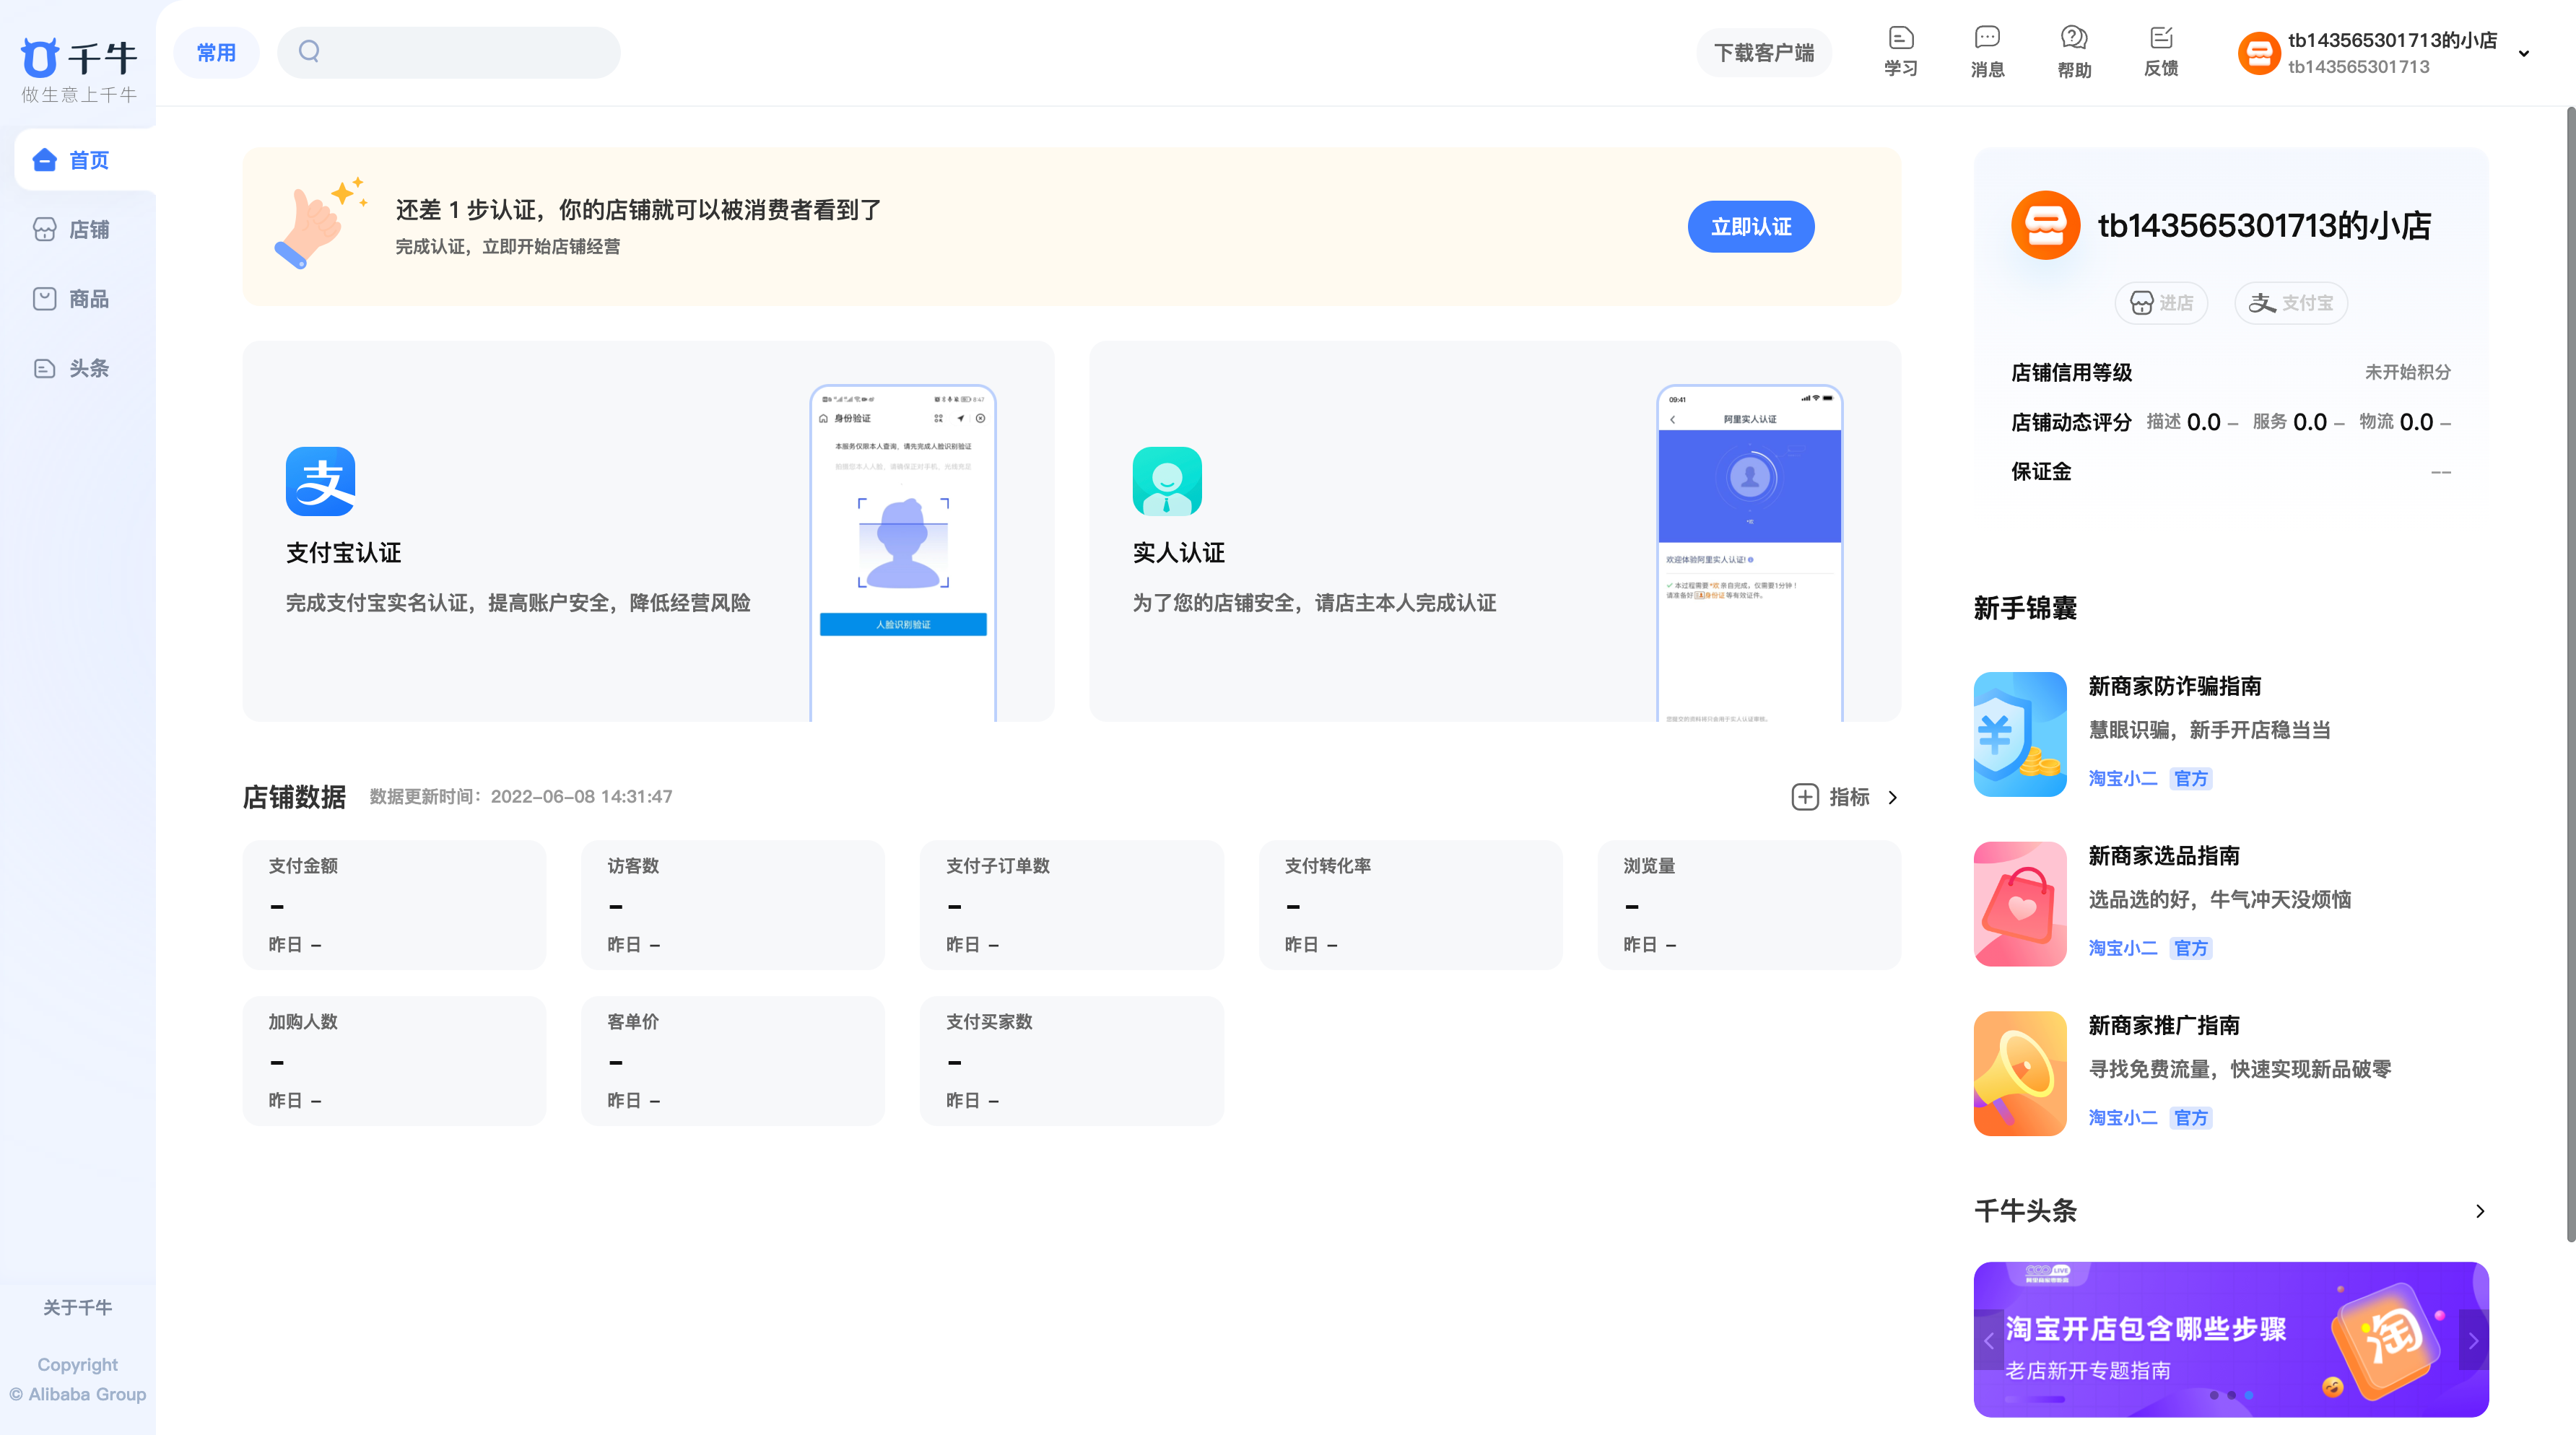The height and width of the screenshot is (1435, 2576).
Task: Click the third banner pagination dot
Action: (x=2249, y=1395)
